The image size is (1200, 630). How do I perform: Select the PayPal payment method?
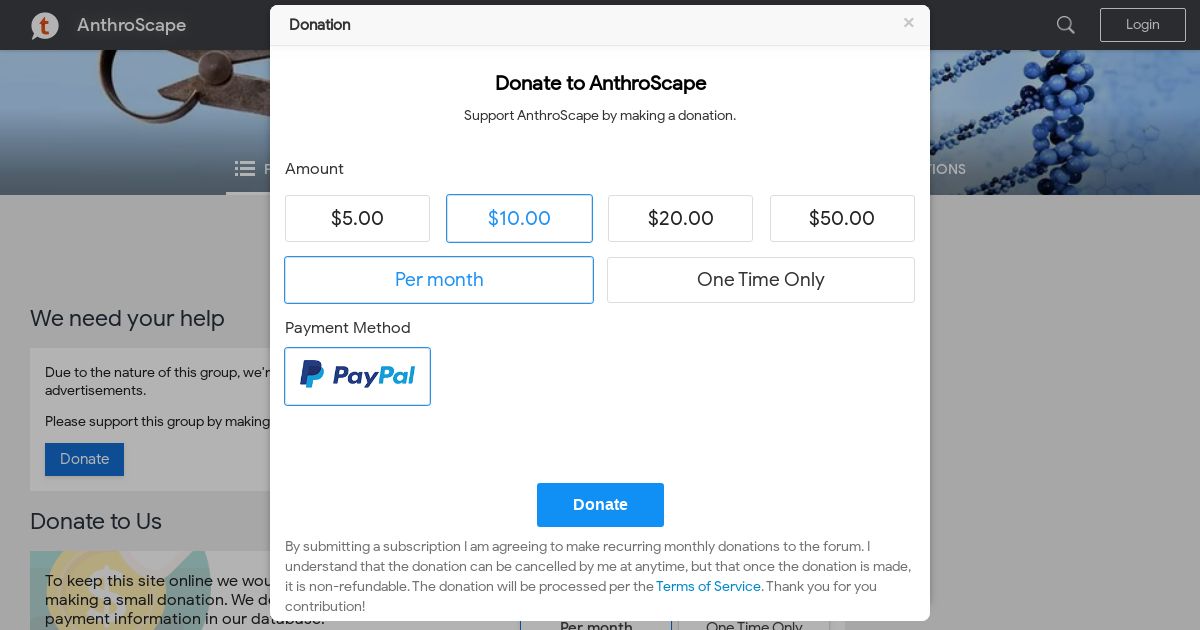(x=357, y=376)
